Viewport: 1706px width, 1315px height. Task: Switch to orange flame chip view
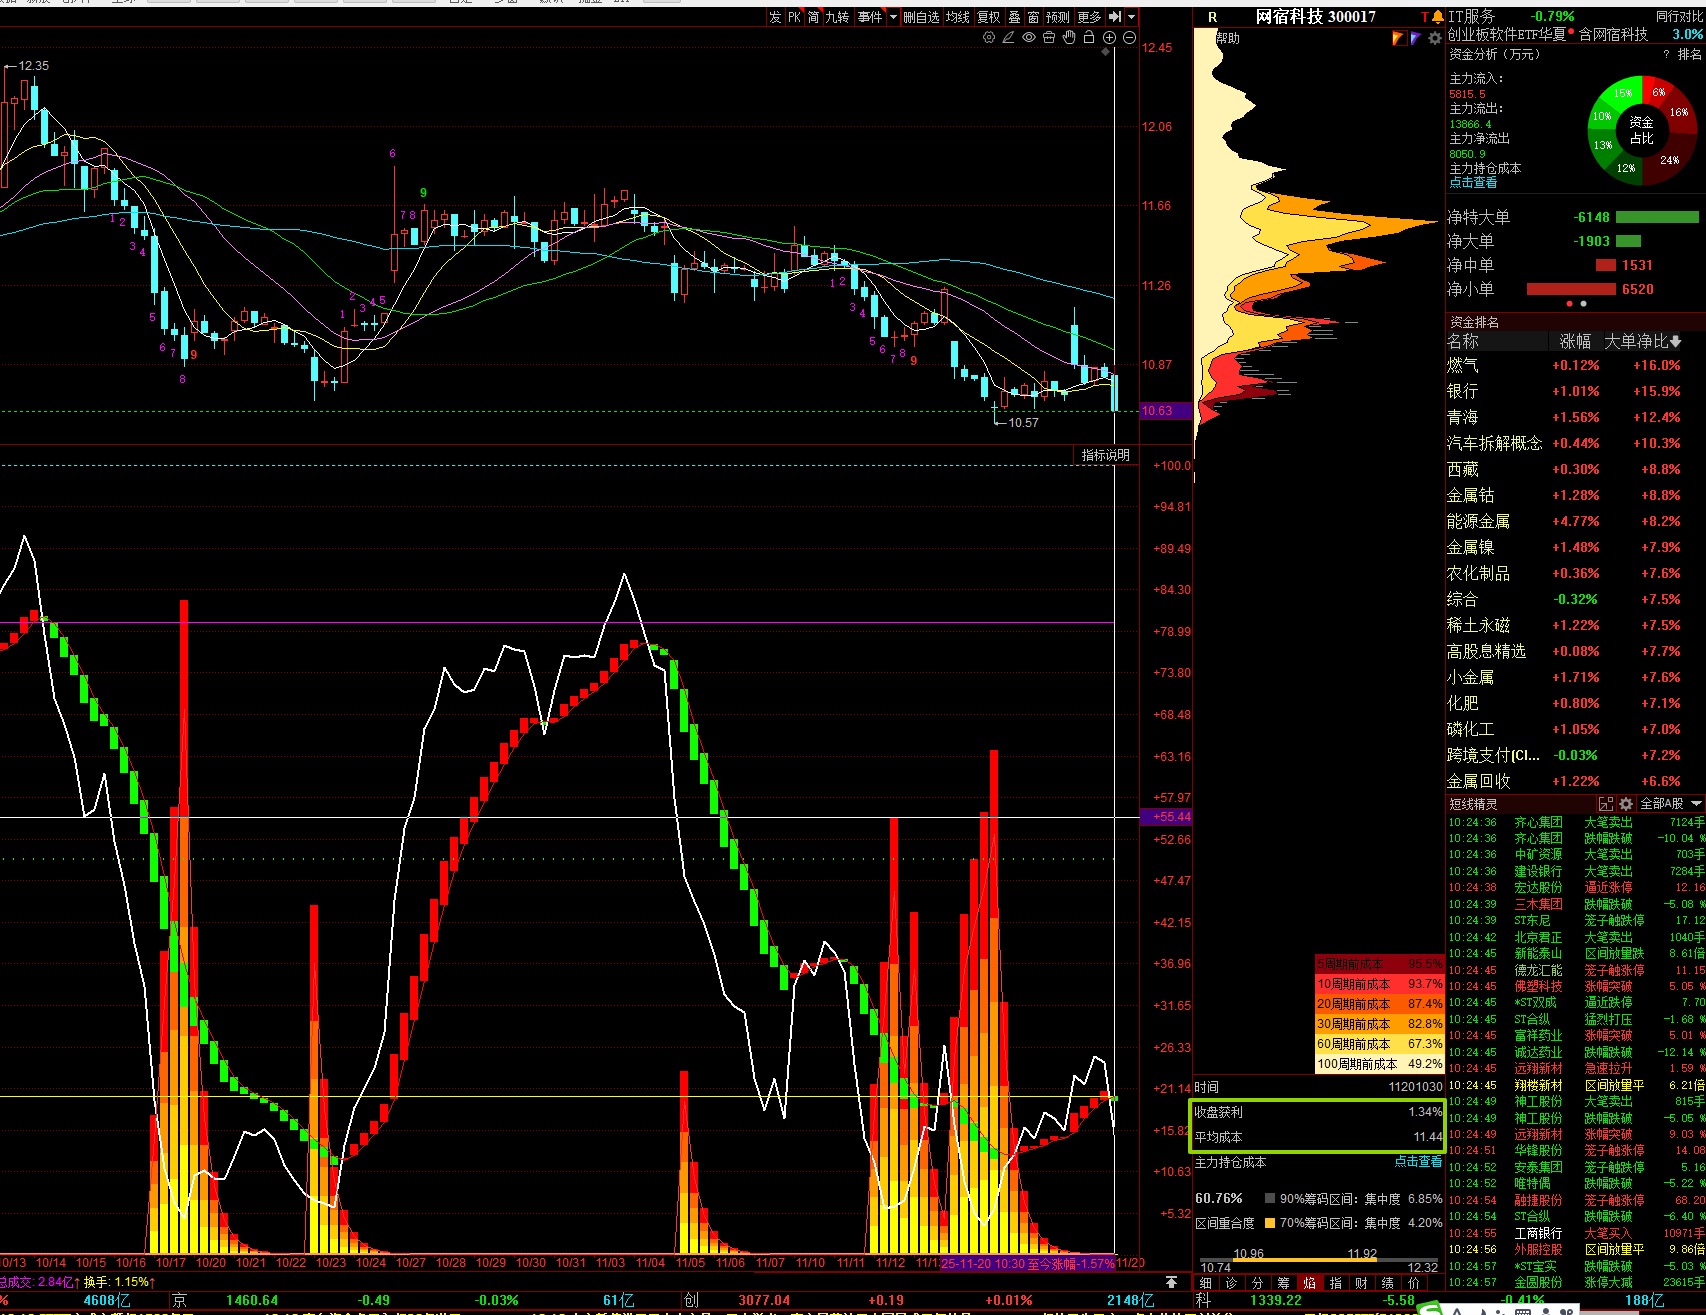(x=1399, y=38)
